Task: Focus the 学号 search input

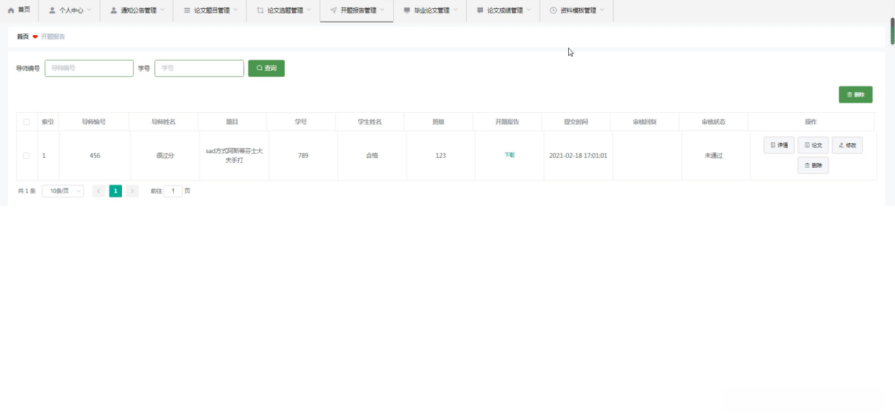Action: (x=199, y=68)
